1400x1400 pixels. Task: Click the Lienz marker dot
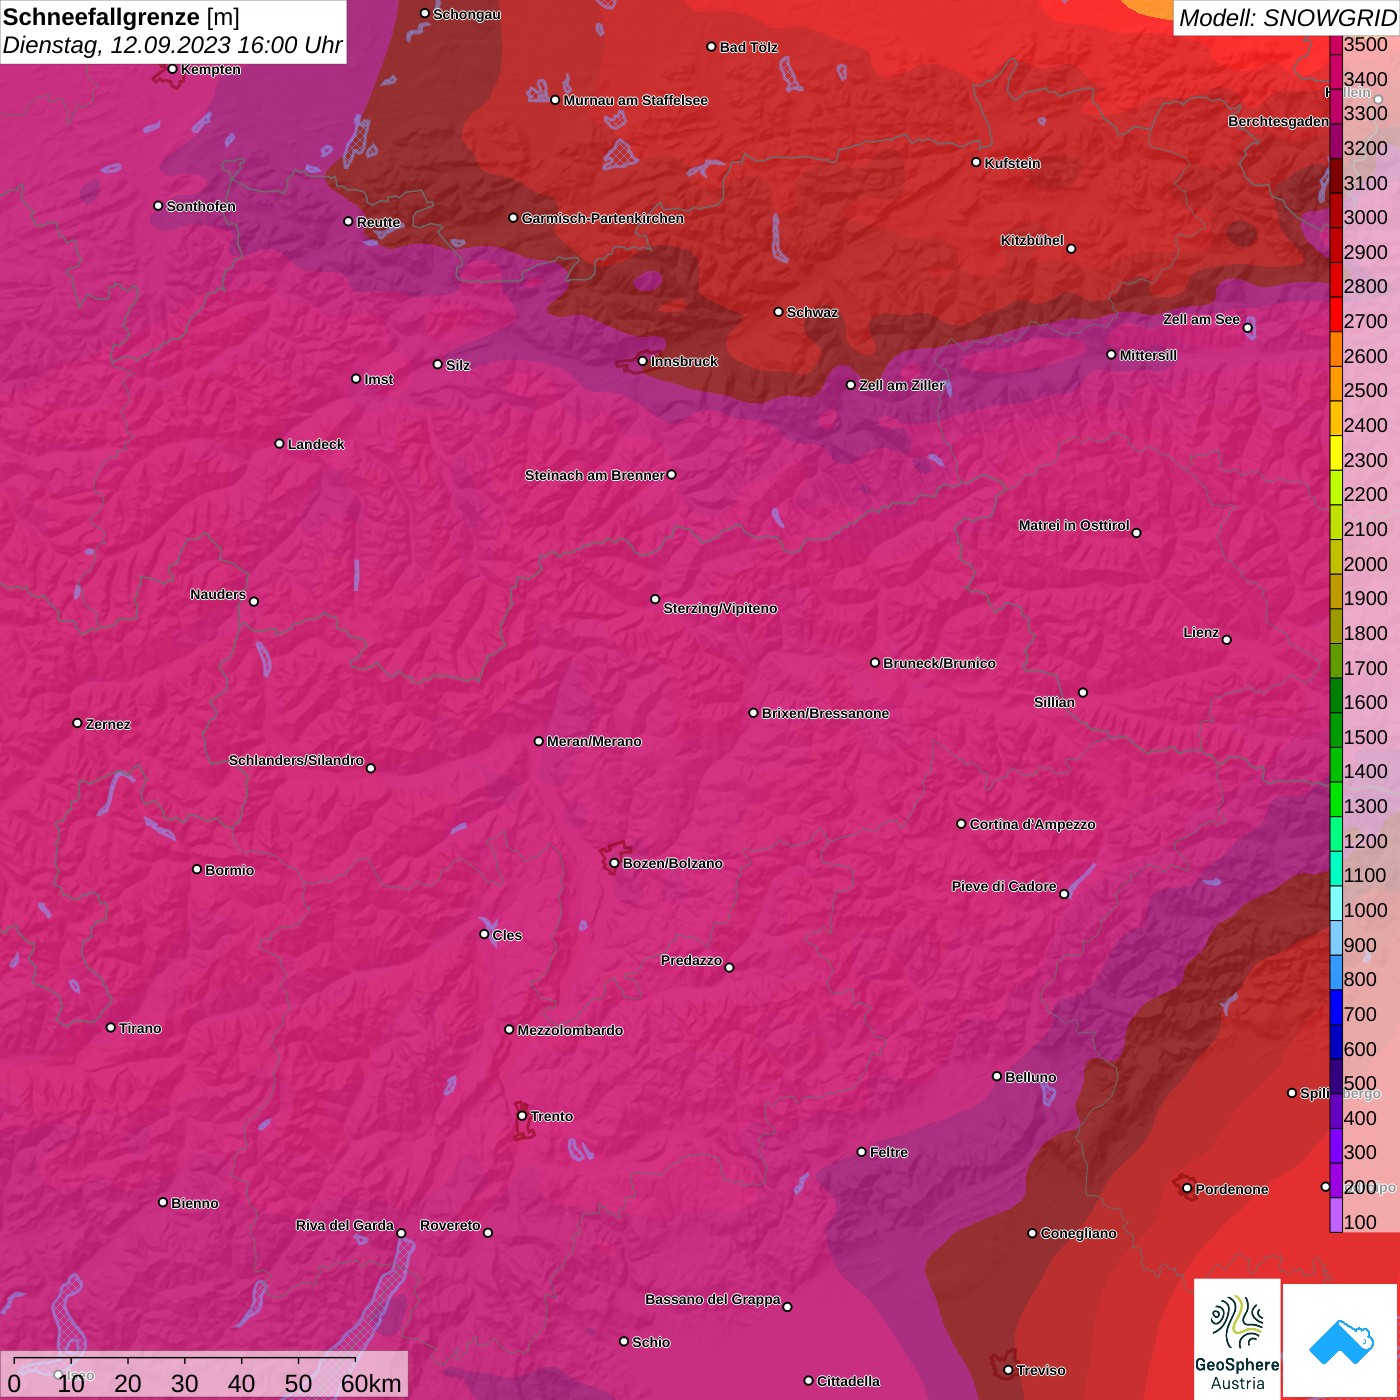pos(1227,640)
